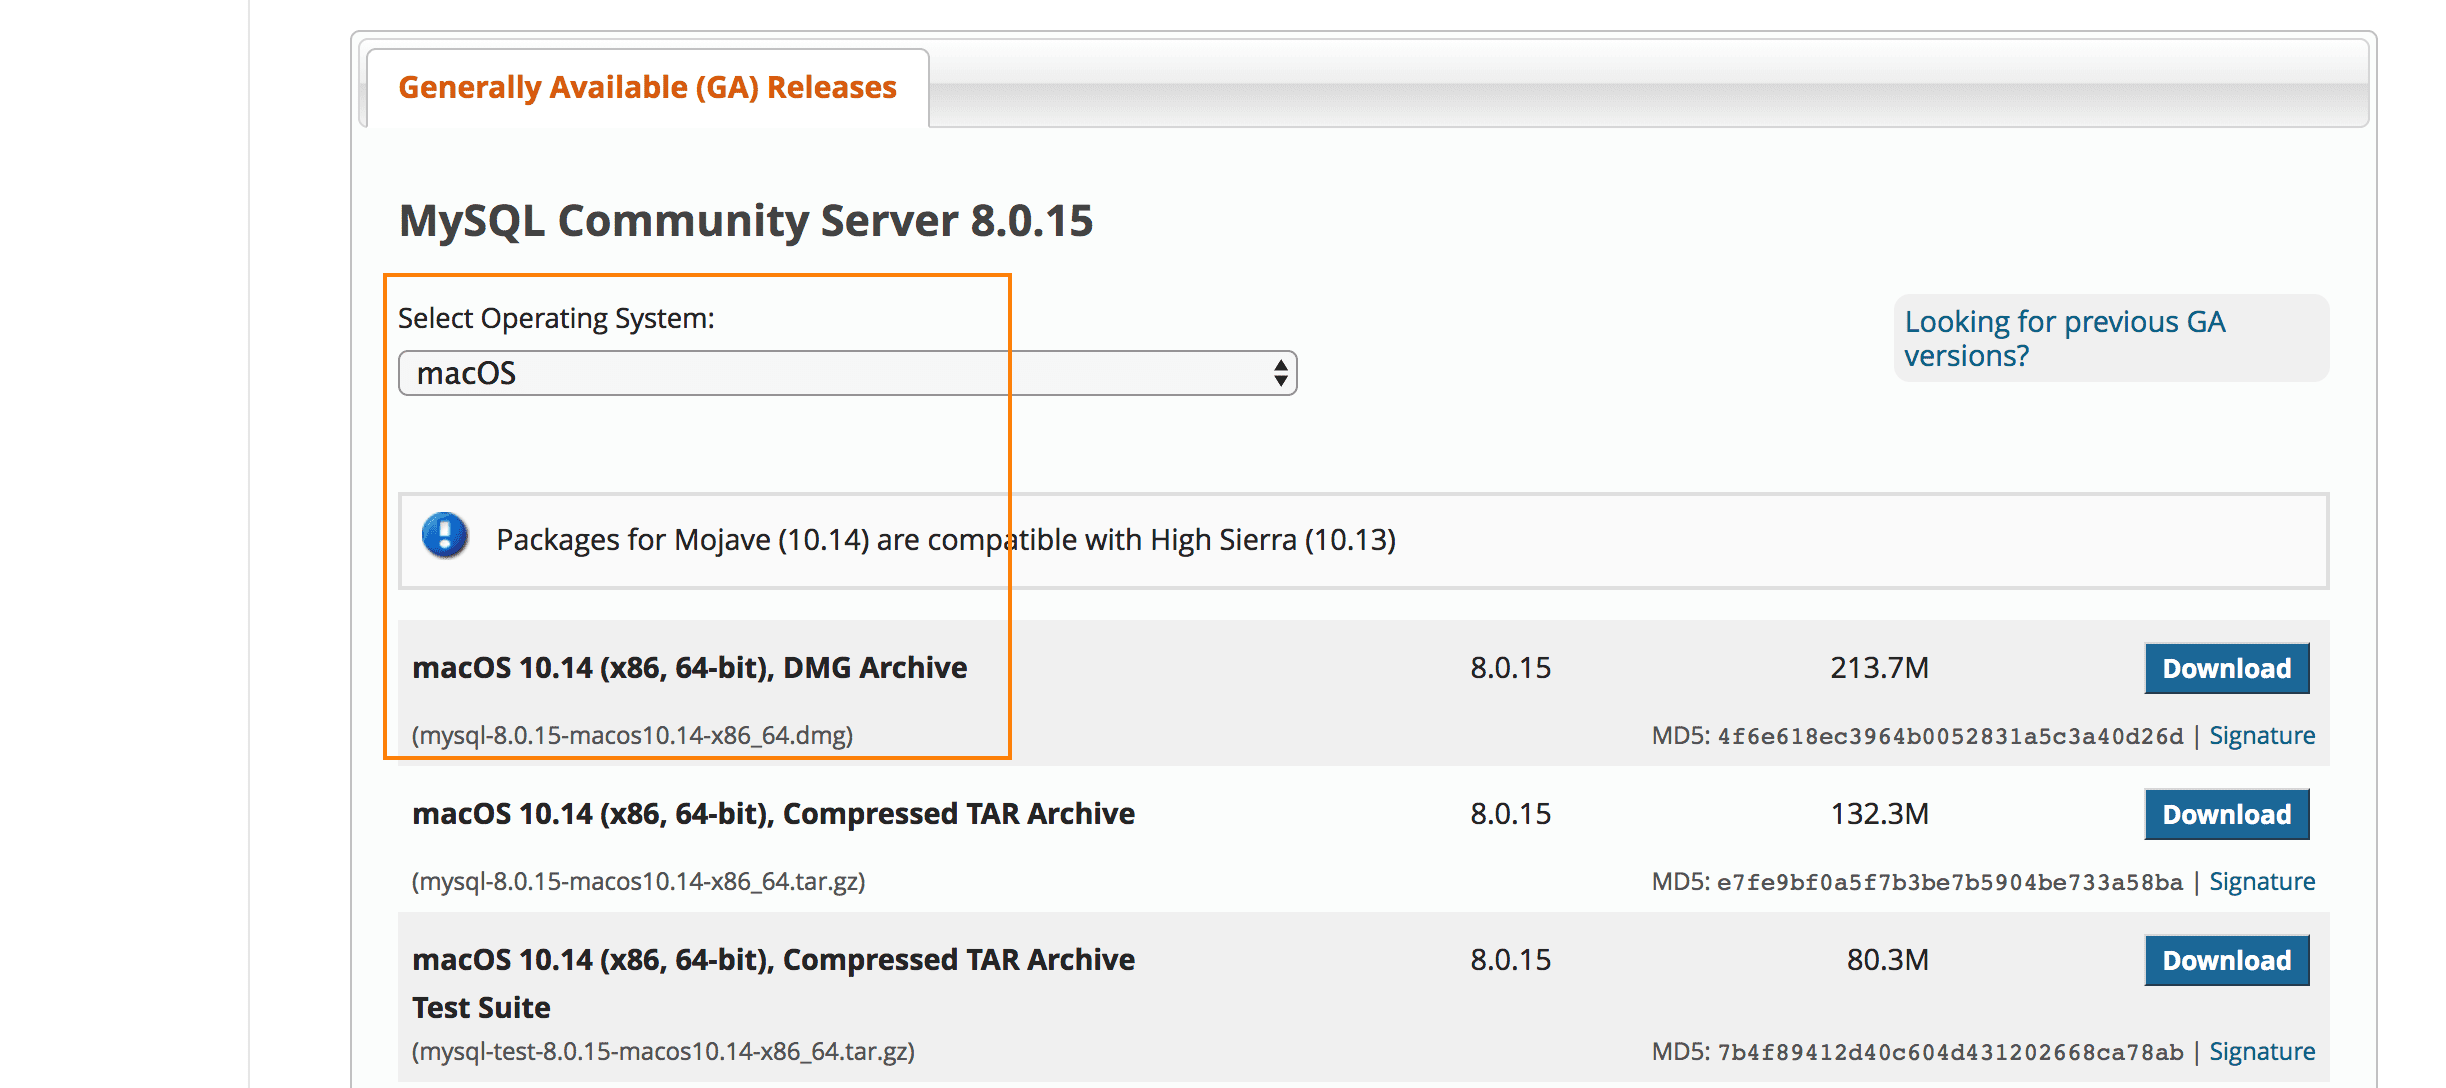The width and height of the screenshot is (2446, 1088).
Task: Open the Select Operating System dropdown
Action: tap(846, 373)
